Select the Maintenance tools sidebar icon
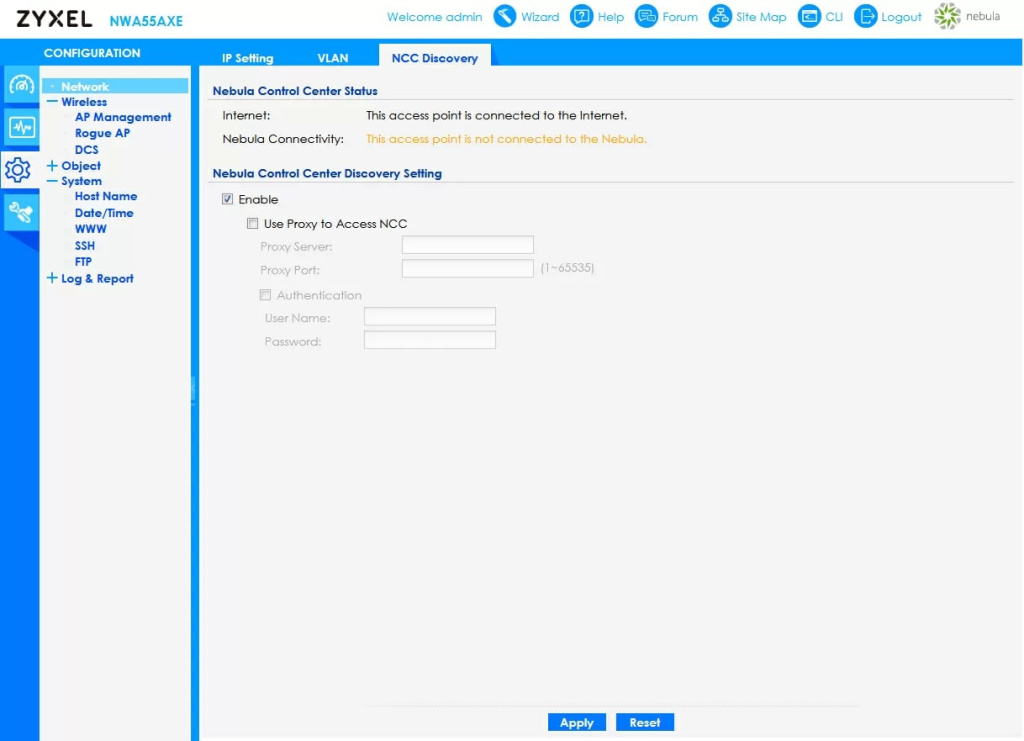1024x741 pixels. tap(21, 211)
